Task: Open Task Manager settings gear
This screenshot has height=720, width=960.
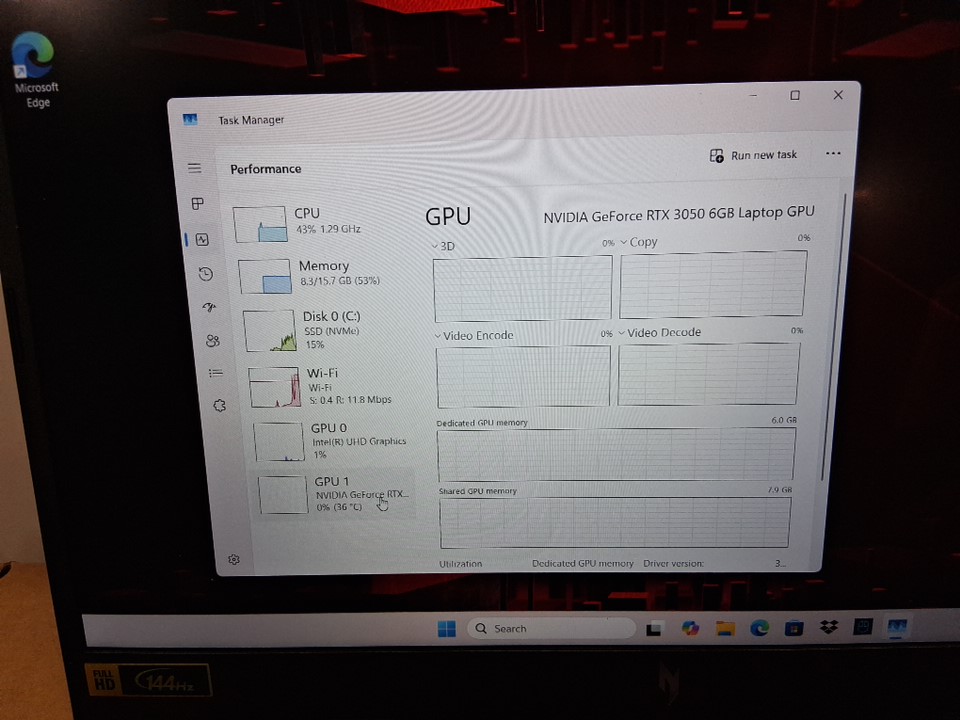Action: (234, 560)
